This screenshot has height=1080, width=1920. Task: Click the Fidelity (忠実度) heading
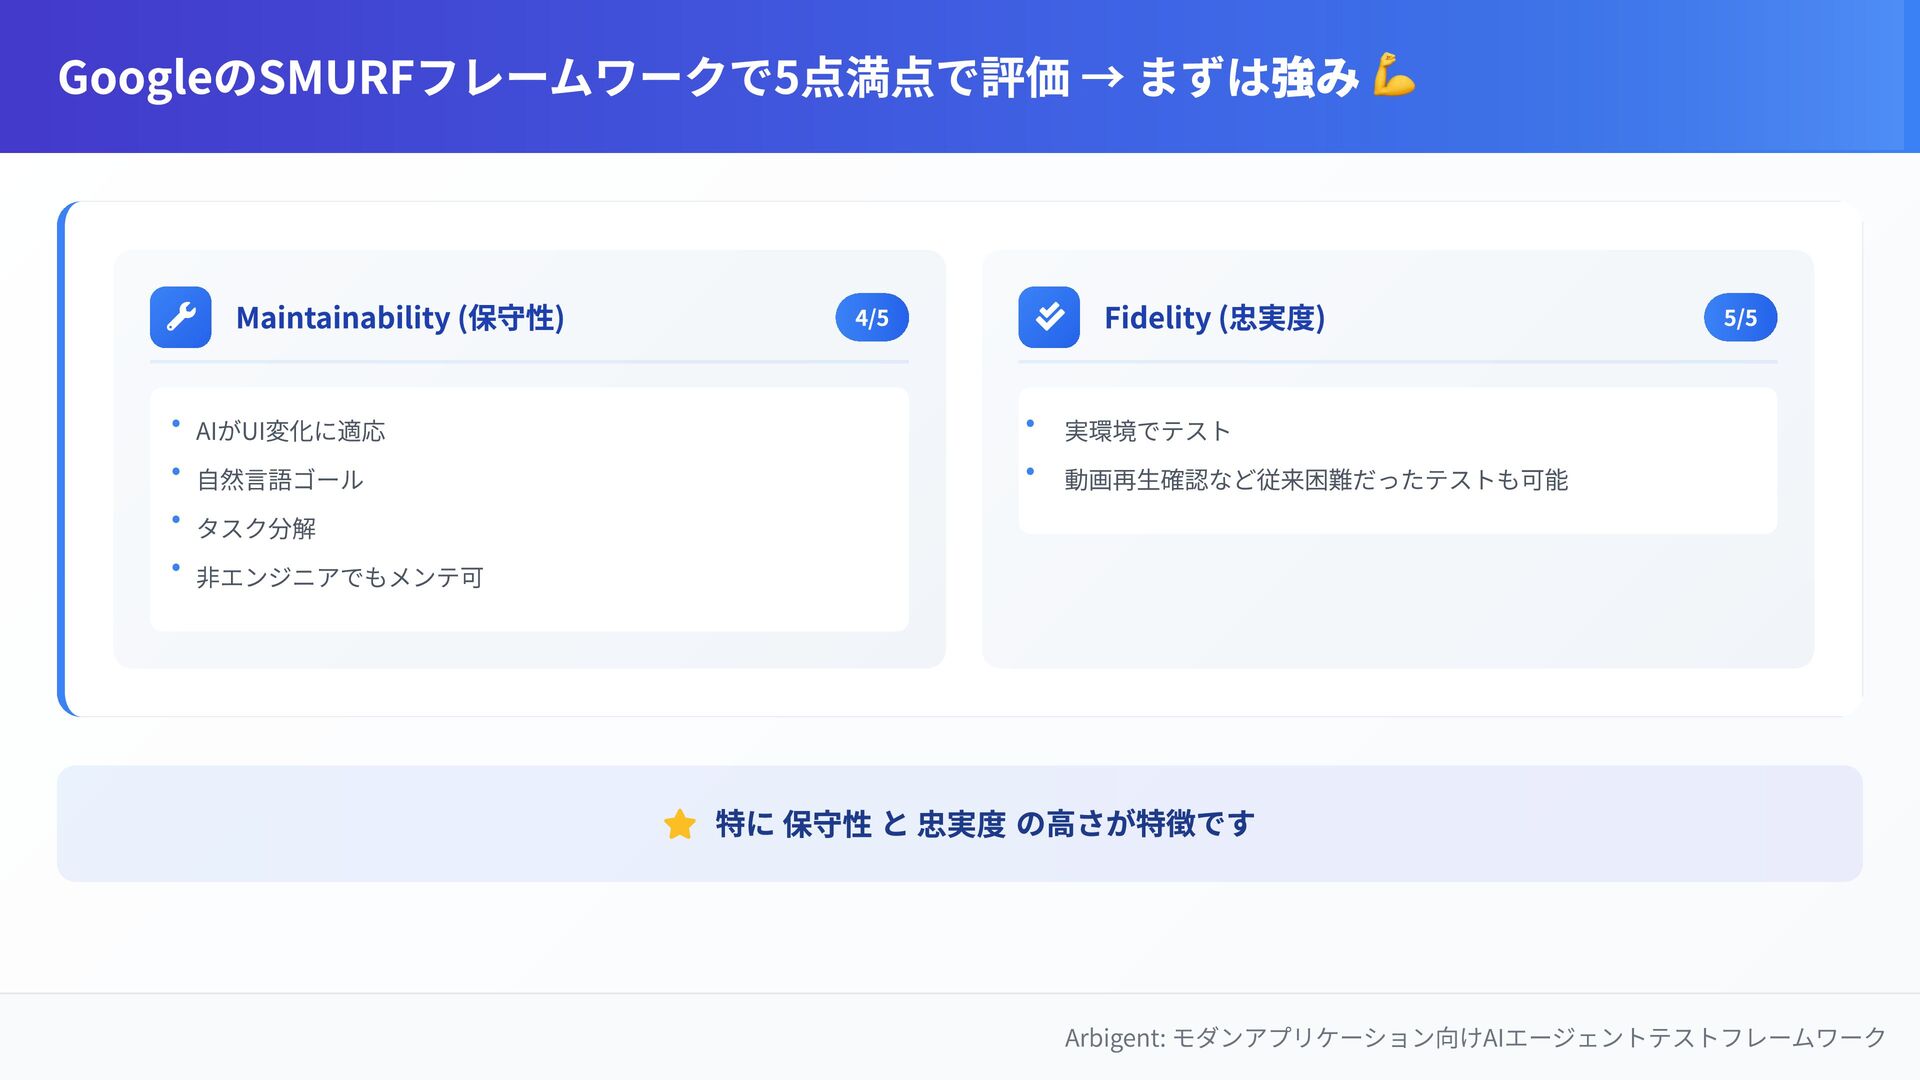click(x=1214, y=318)
